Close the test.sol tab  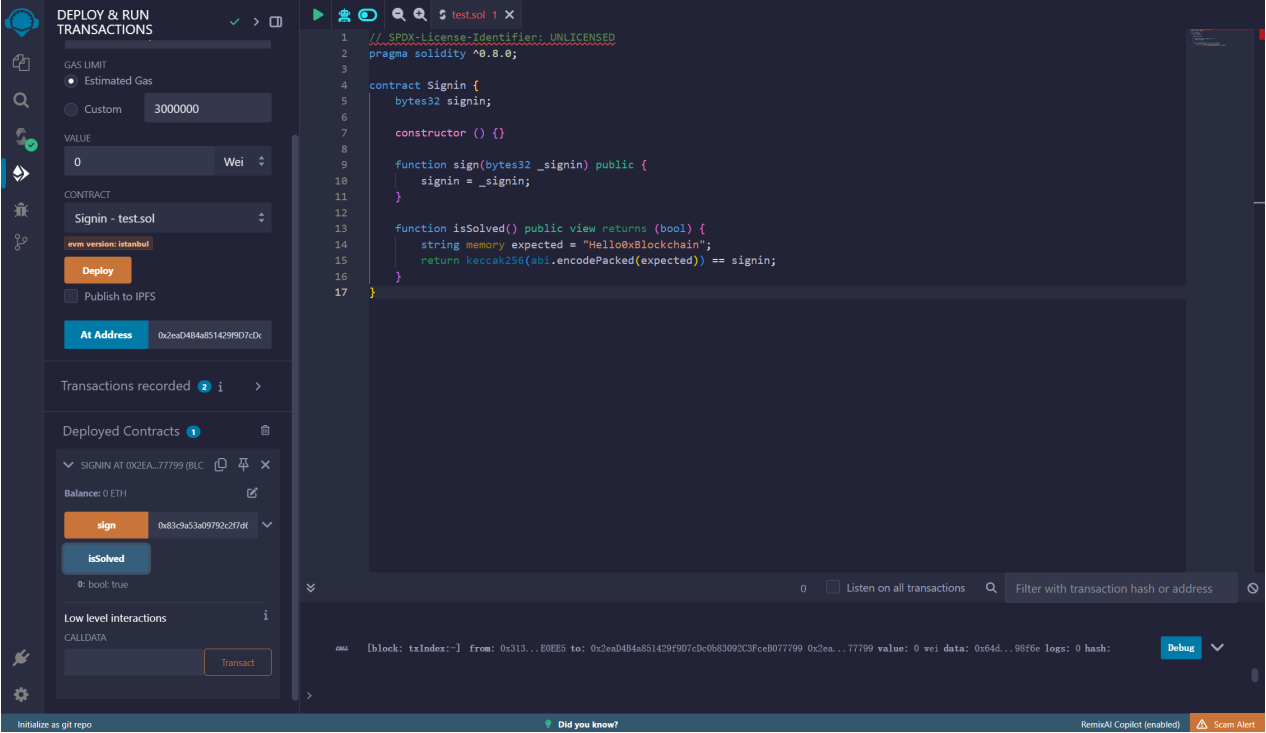click(x=510, y=15)
